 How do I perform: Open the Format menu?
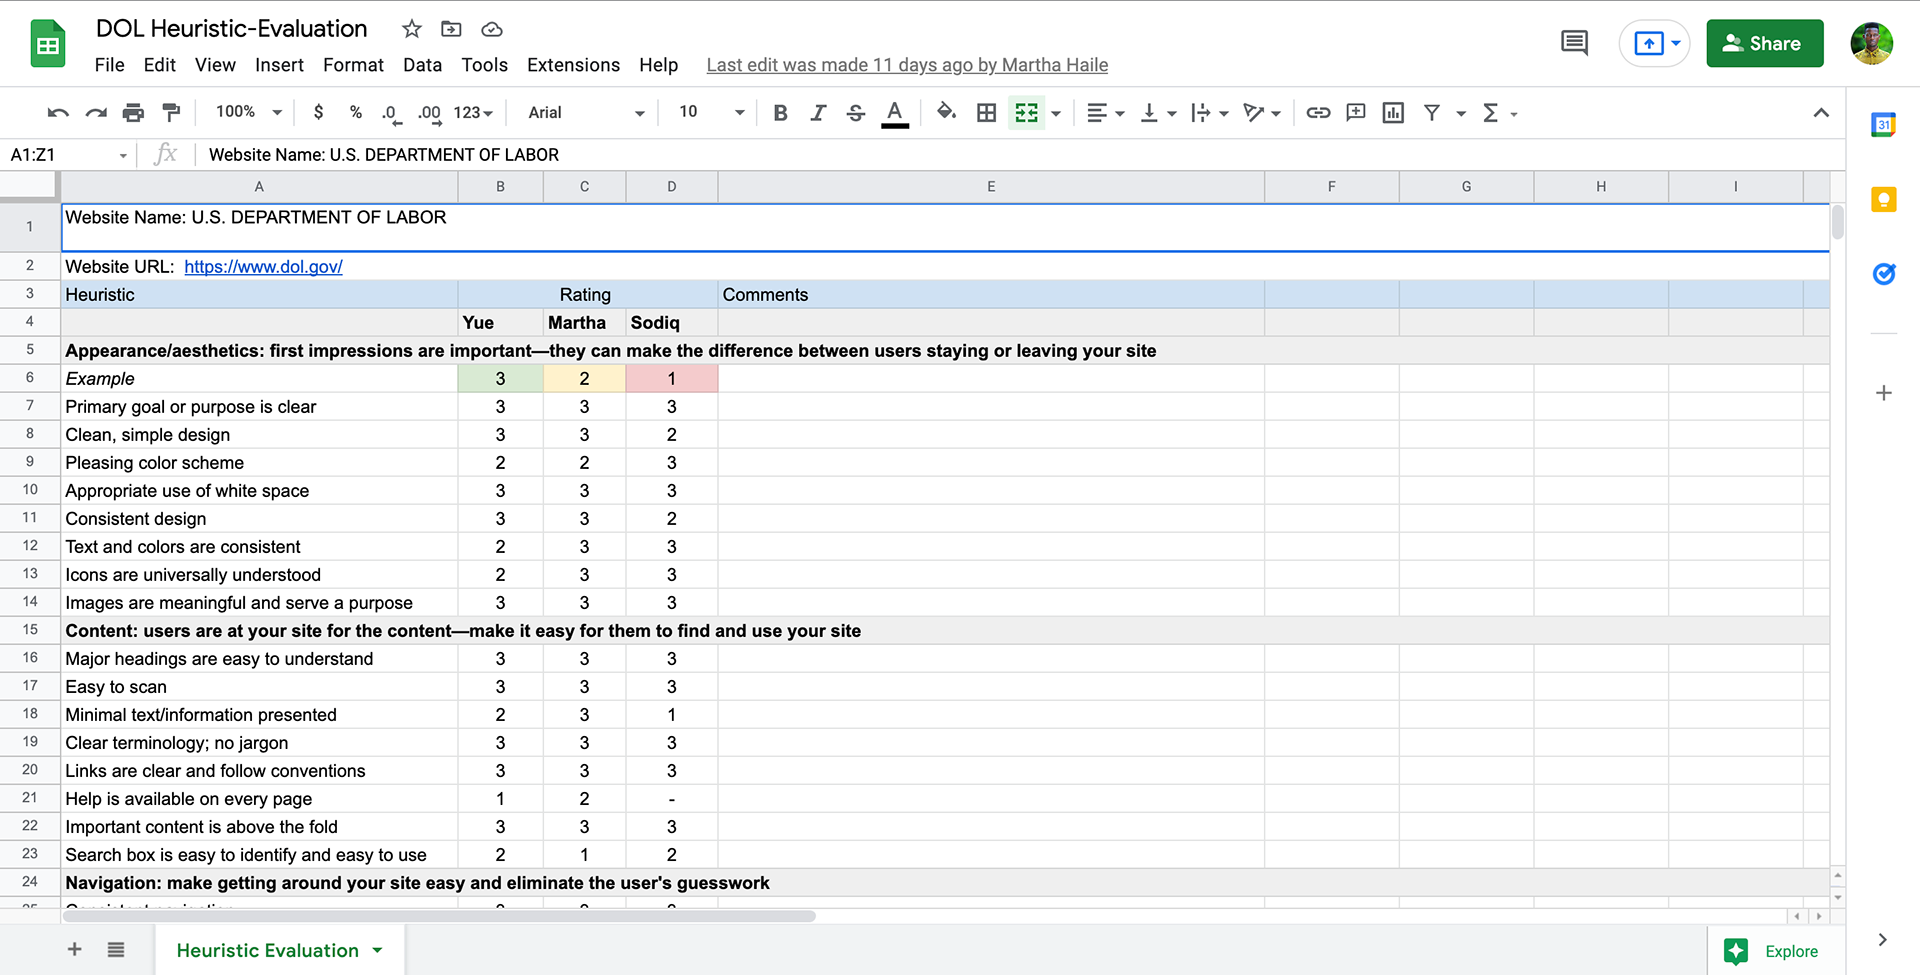(353, 65)
